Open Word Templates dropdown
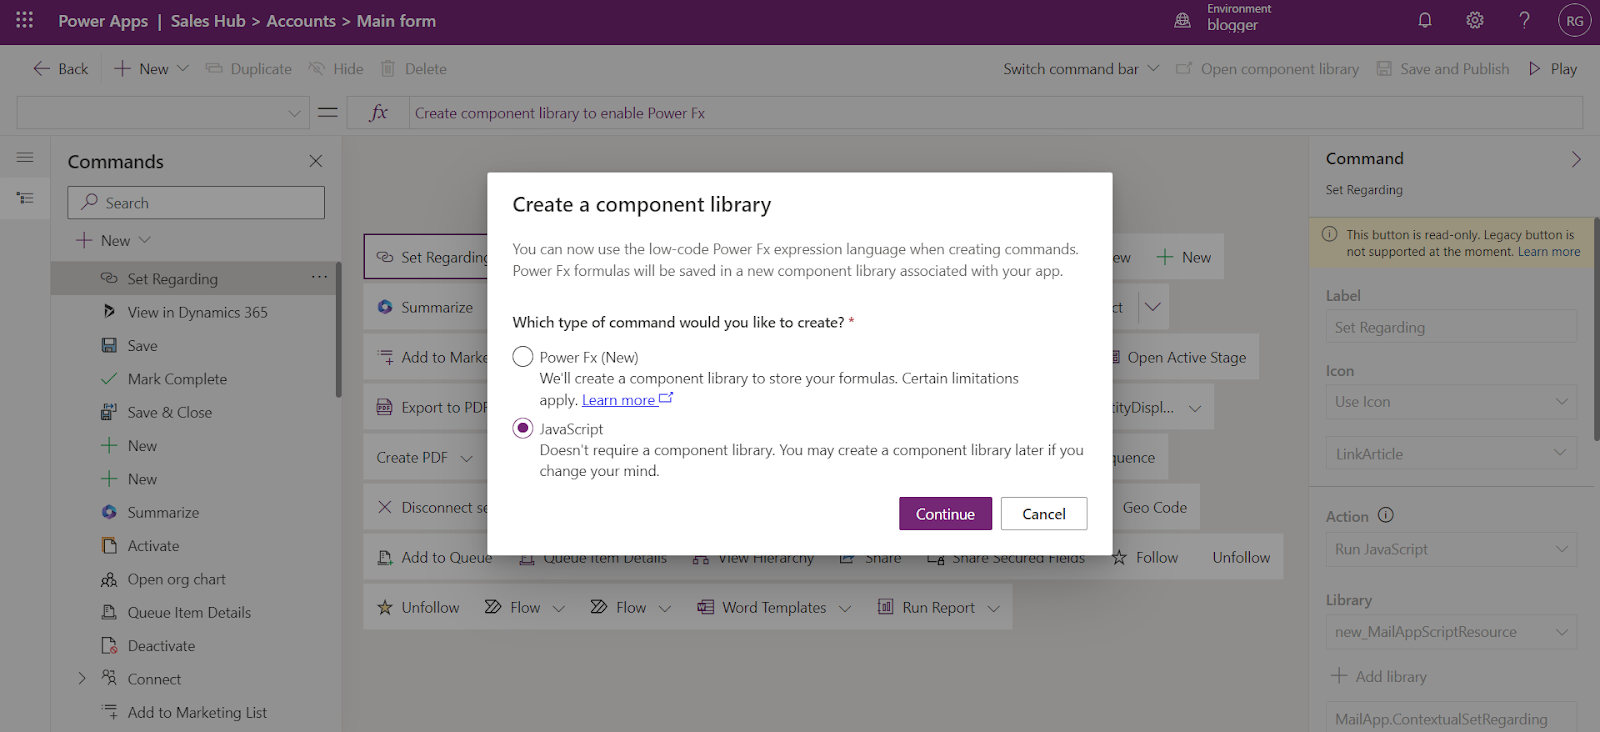 tap(845, 608)
